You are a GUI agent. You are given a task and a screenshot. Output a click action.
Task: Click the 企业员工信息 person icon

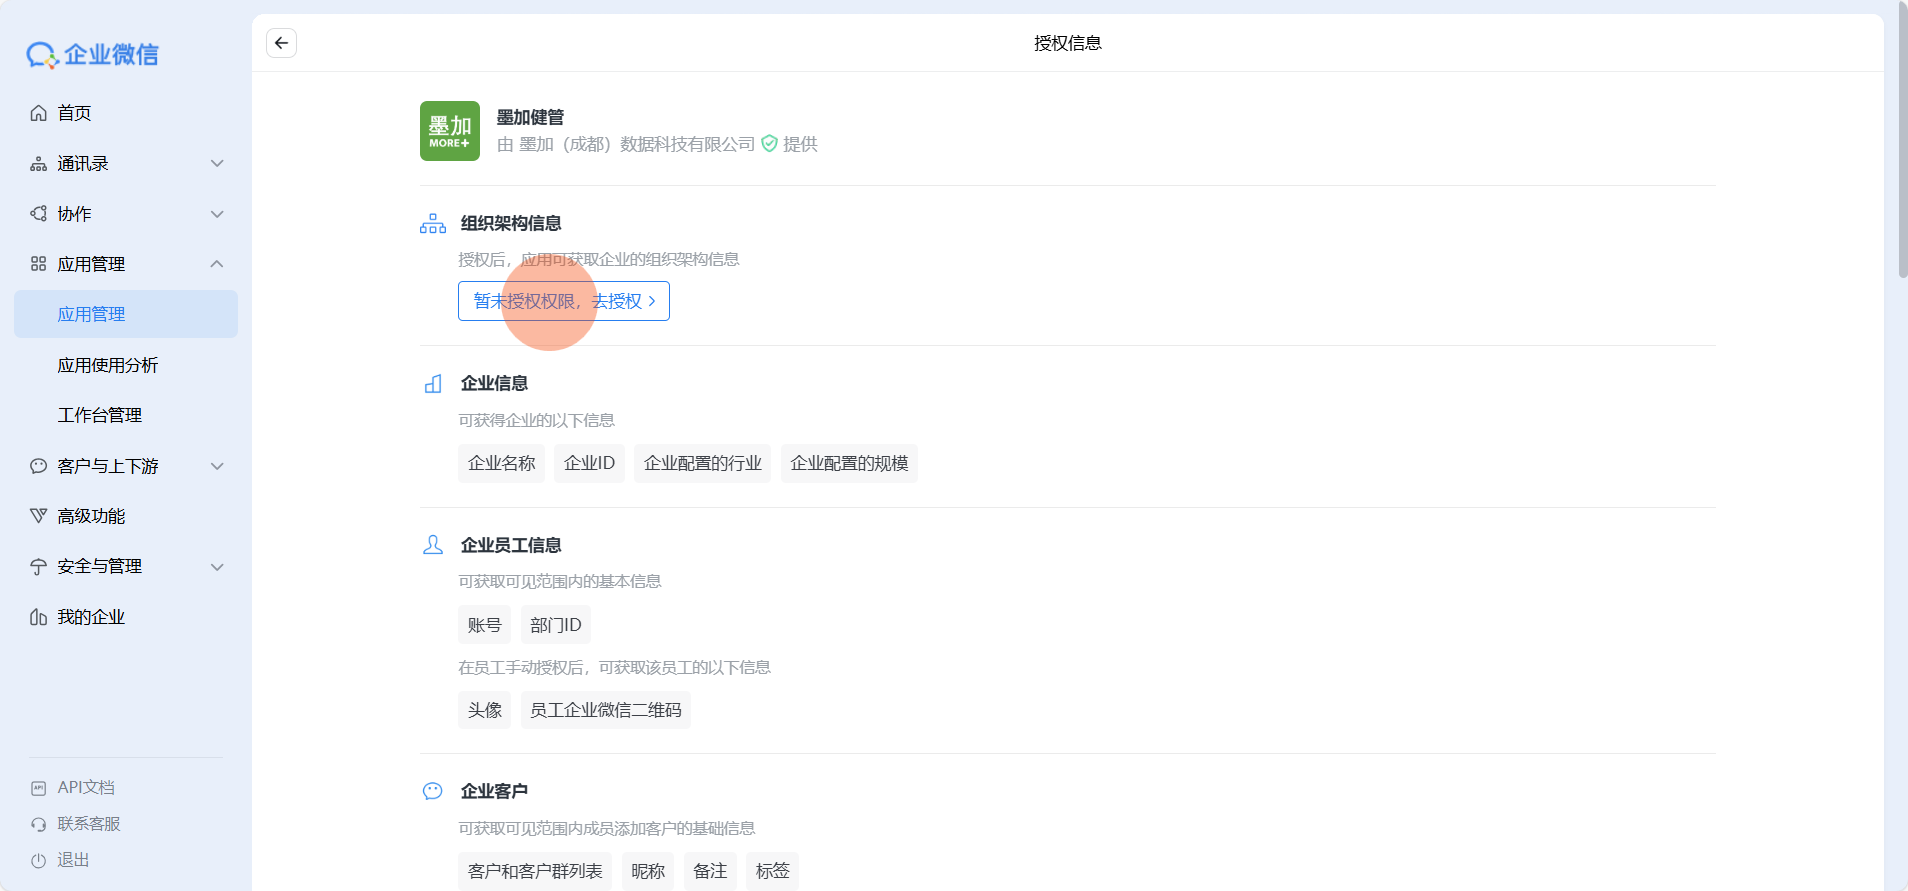[433, 545]
